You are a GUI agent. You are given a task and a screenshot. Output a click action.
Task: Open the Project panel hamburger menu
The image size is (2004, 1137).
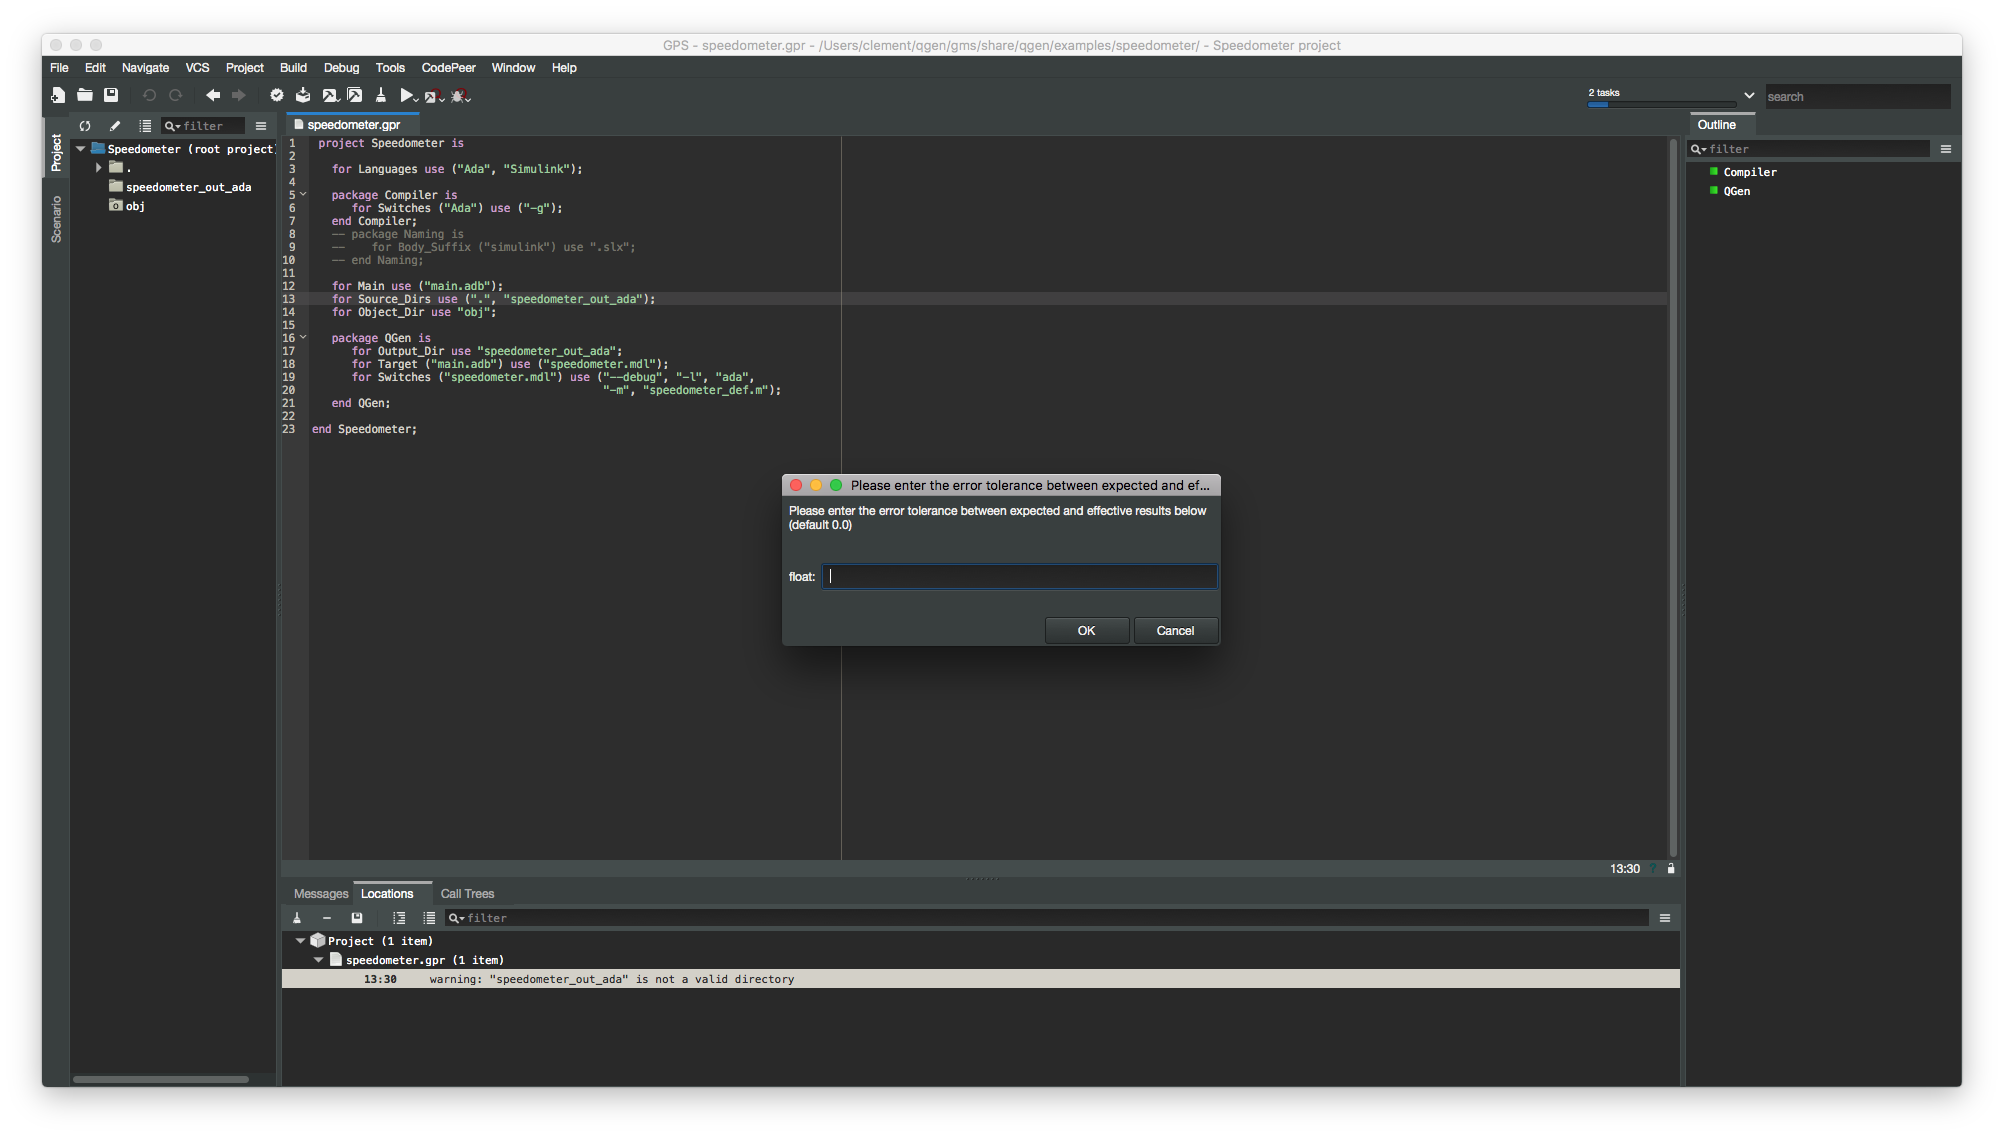tap(261, 126)
